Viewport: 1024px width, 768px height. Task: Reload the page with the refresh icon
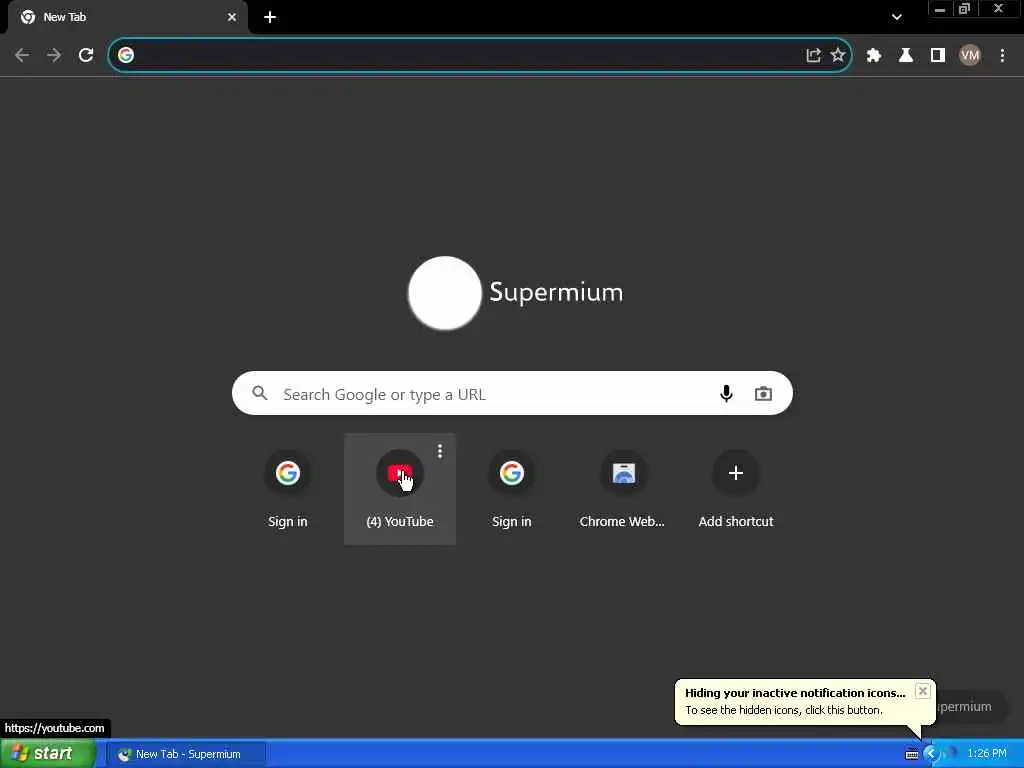point(86,55)
